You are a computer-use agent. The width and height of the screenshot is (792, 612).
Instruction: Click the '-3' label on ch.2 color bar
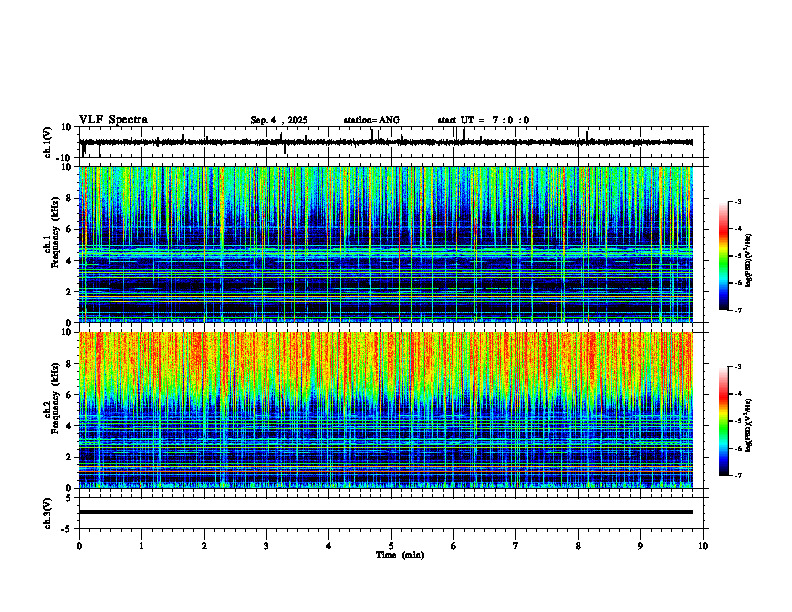[x=737, y=367]
